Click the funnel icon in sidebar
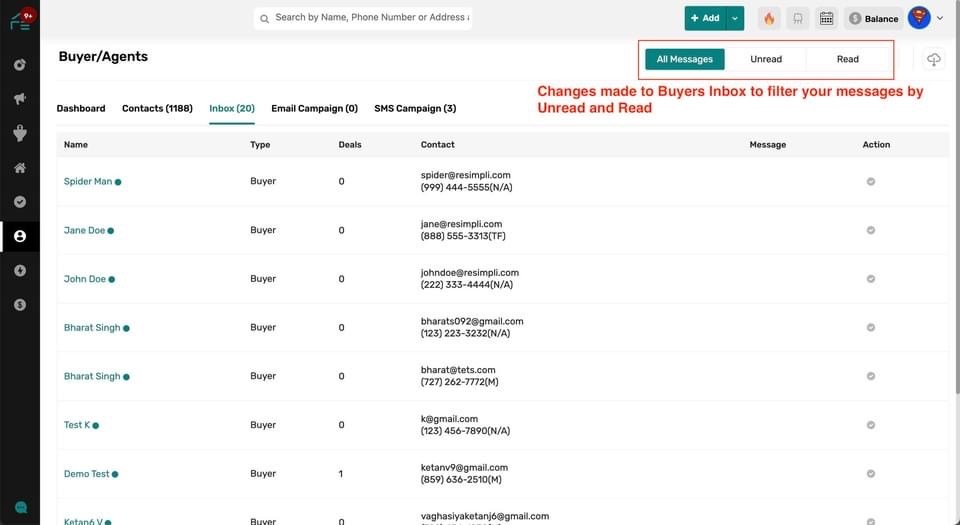This screenshot has width=960, height=525. [x=20, y=133]
